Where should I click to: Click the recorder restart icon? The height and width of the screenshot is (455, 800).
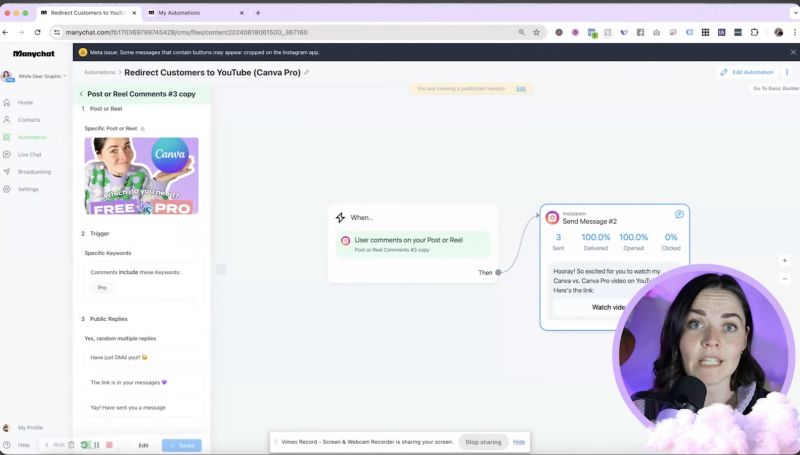[x=84, y=445]
